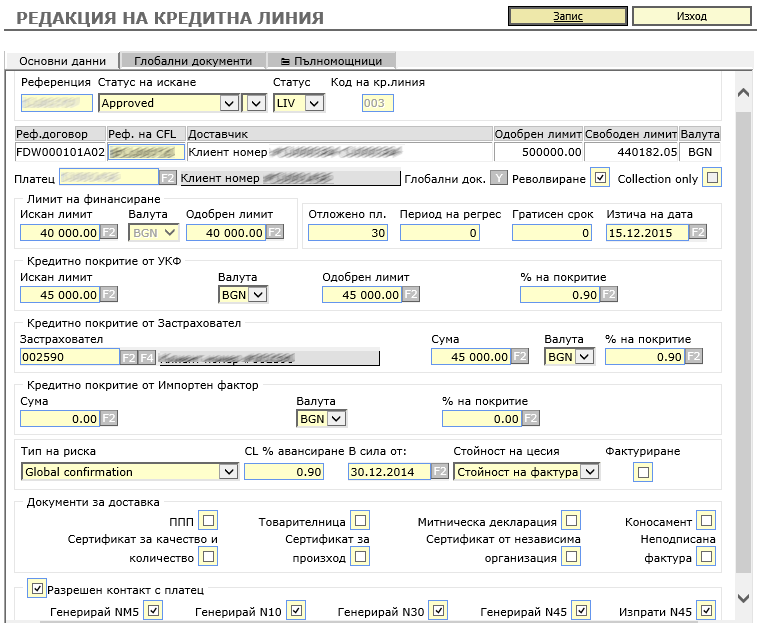Viewport: 757px width, 623px height.
Task: Uncheck Генерирай NM5 checkbox
Action: pyautogui.click(x=153, y=610)
